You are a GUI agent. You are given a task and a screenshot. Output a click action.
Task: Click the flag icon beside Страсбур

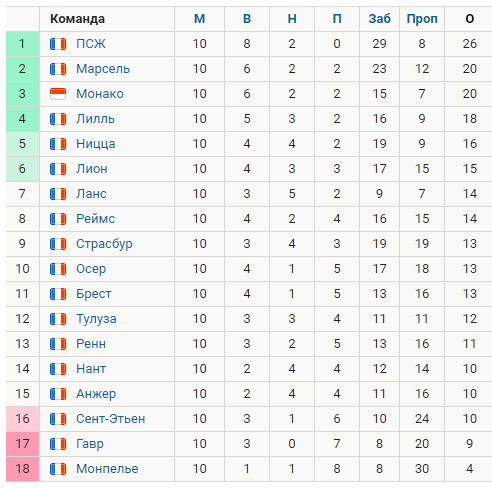(58, 244)
